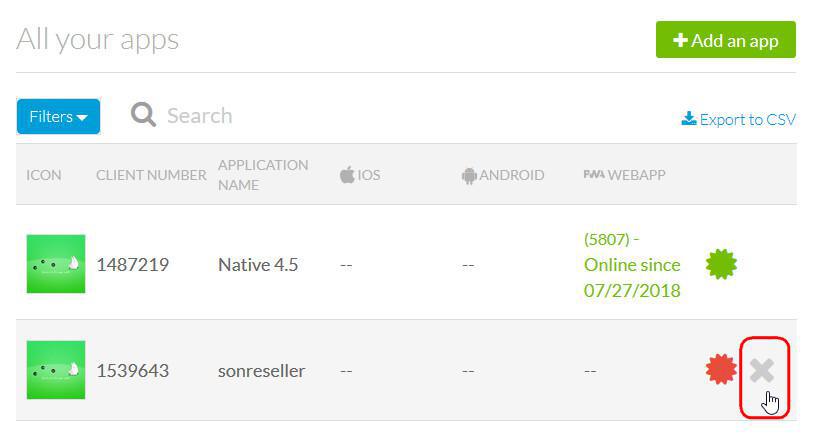Click the Export to CSV link
Screen dimensions: 814x440
point(747,119)
